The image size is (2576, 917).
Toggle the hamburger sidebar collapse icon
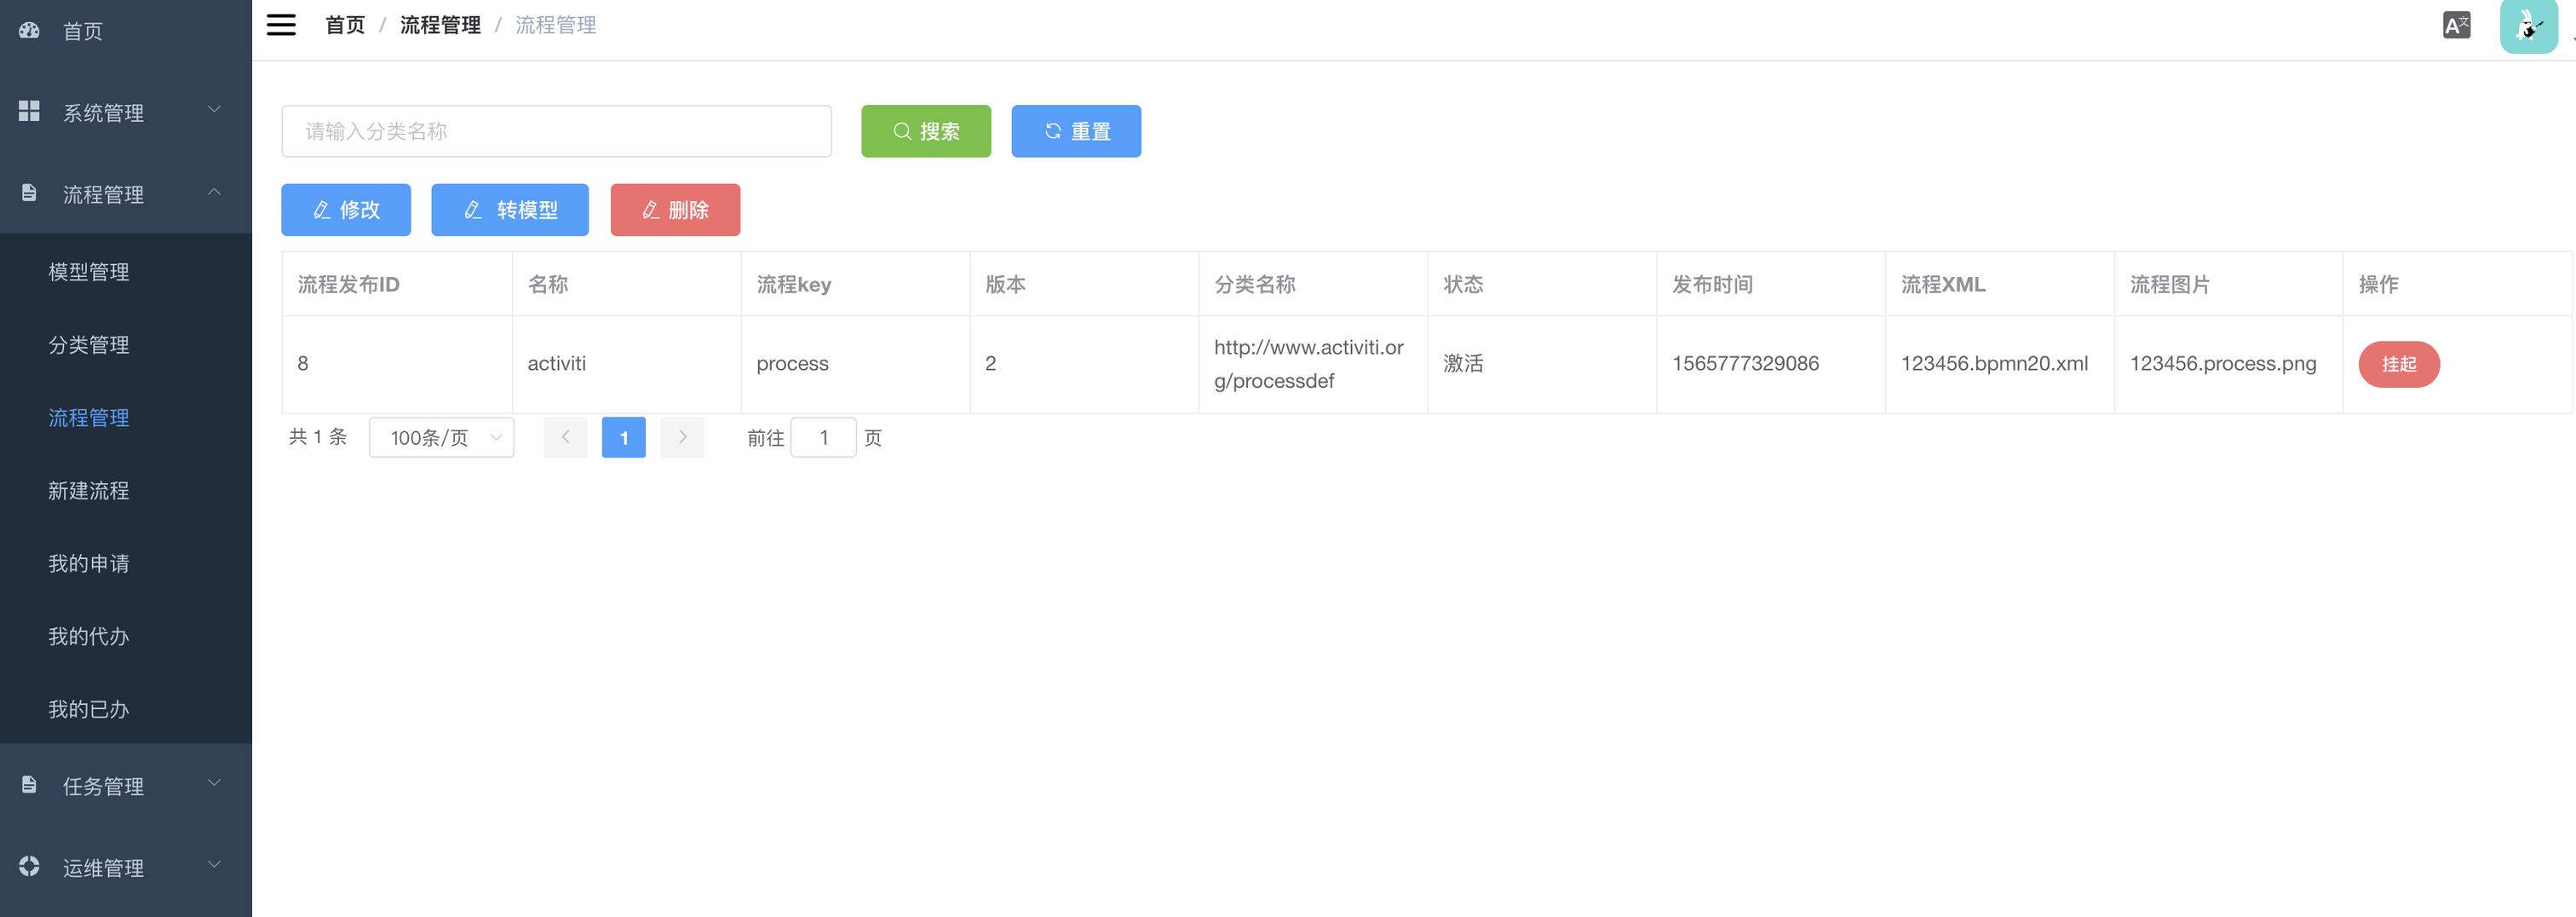(x=281, y=25)
